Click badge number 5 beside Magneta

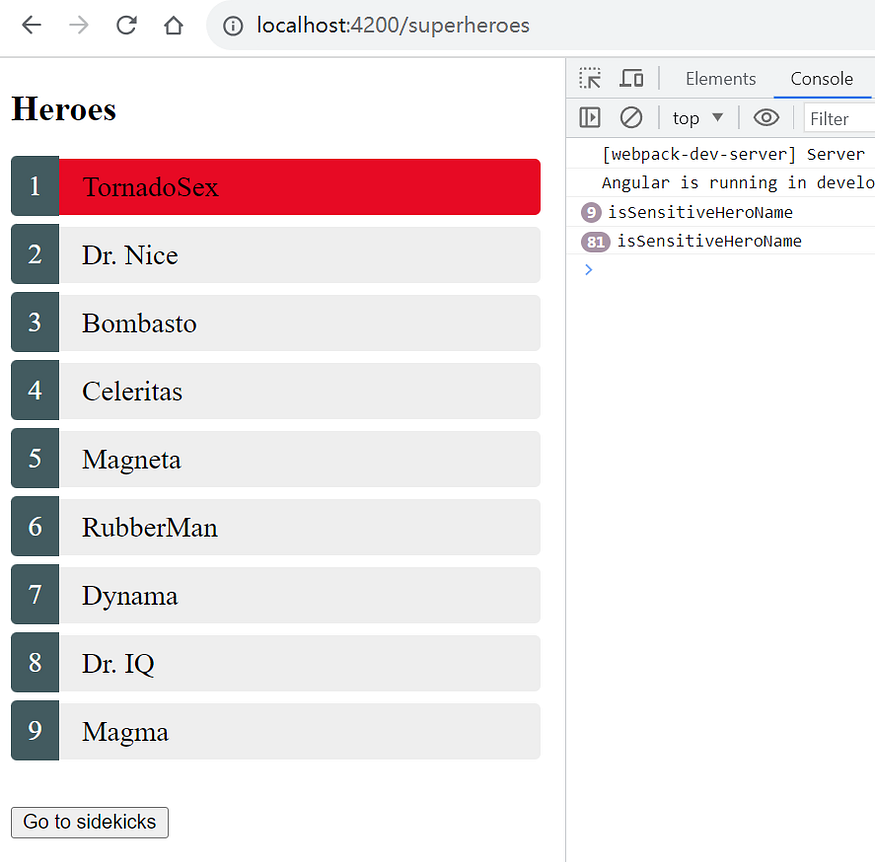pyautogui.click(x=35, y=459)
